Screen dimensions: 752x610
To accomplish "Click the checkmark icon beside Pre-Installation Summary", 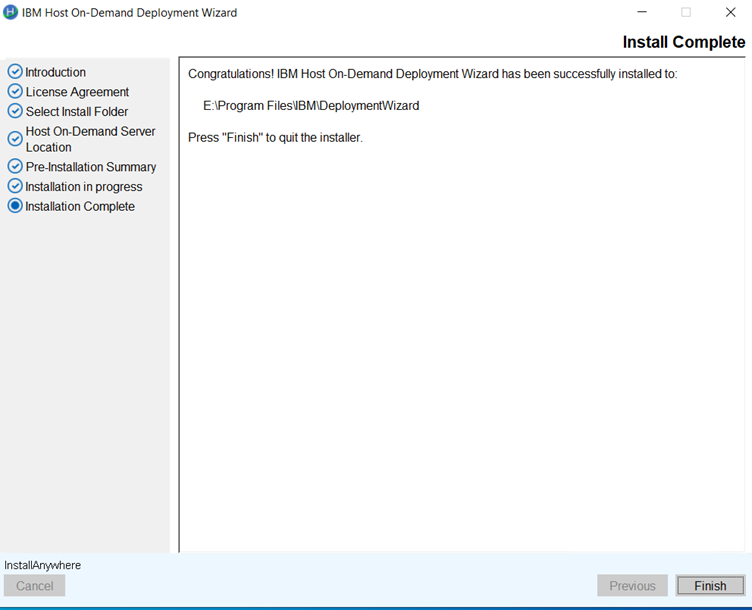I will click(15, 167).
